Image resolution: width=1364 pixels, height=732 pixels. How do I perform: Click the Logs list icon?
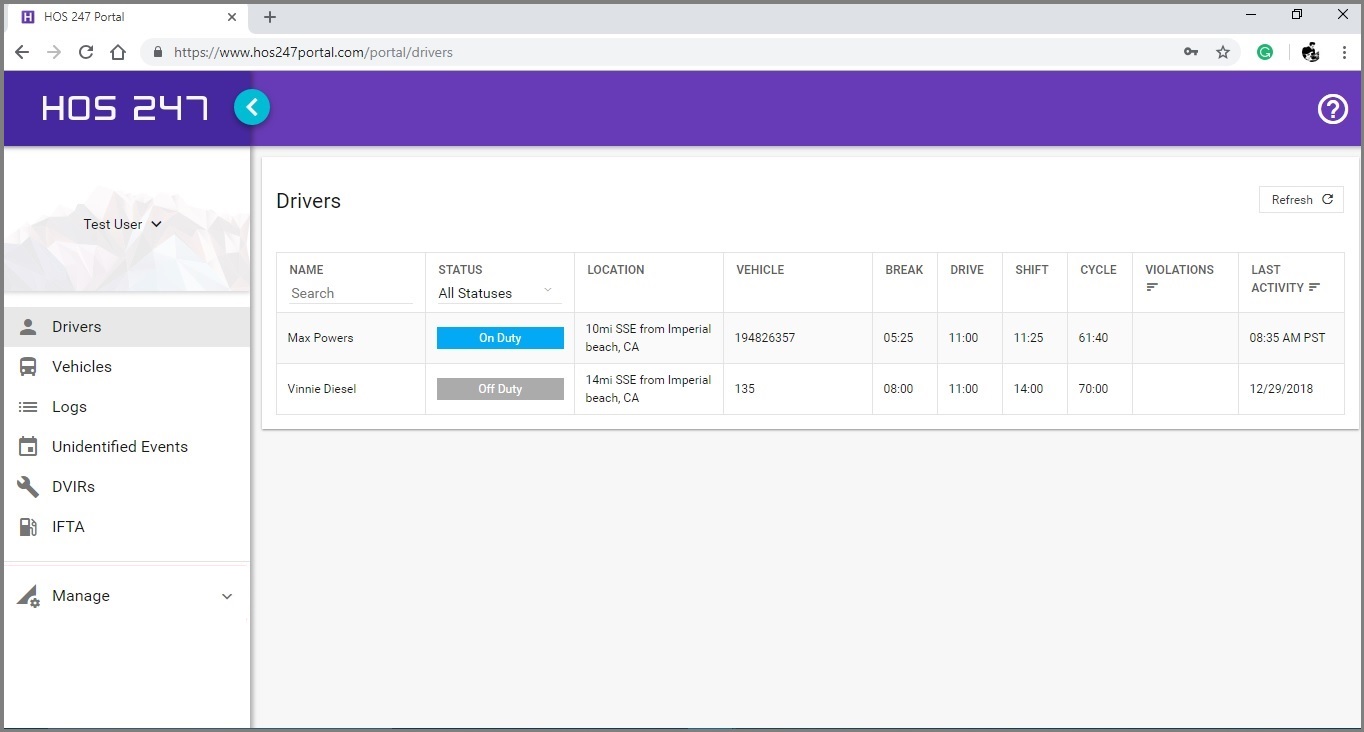pos(29,407)
